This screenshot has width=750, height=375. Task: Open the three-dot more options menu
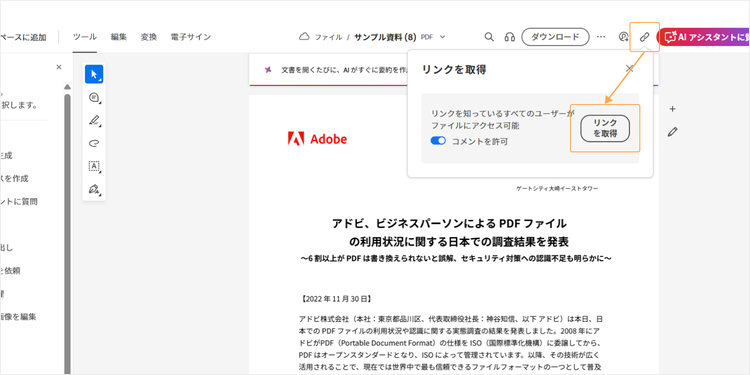(x=601, y=37)
